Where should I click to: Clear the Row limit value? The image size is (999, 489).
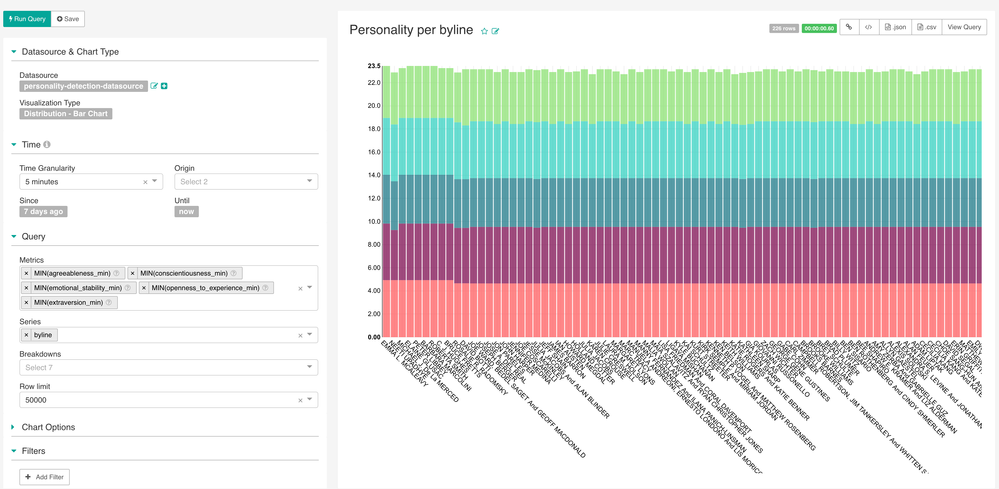pyautogui.click(x=300, y=400)
